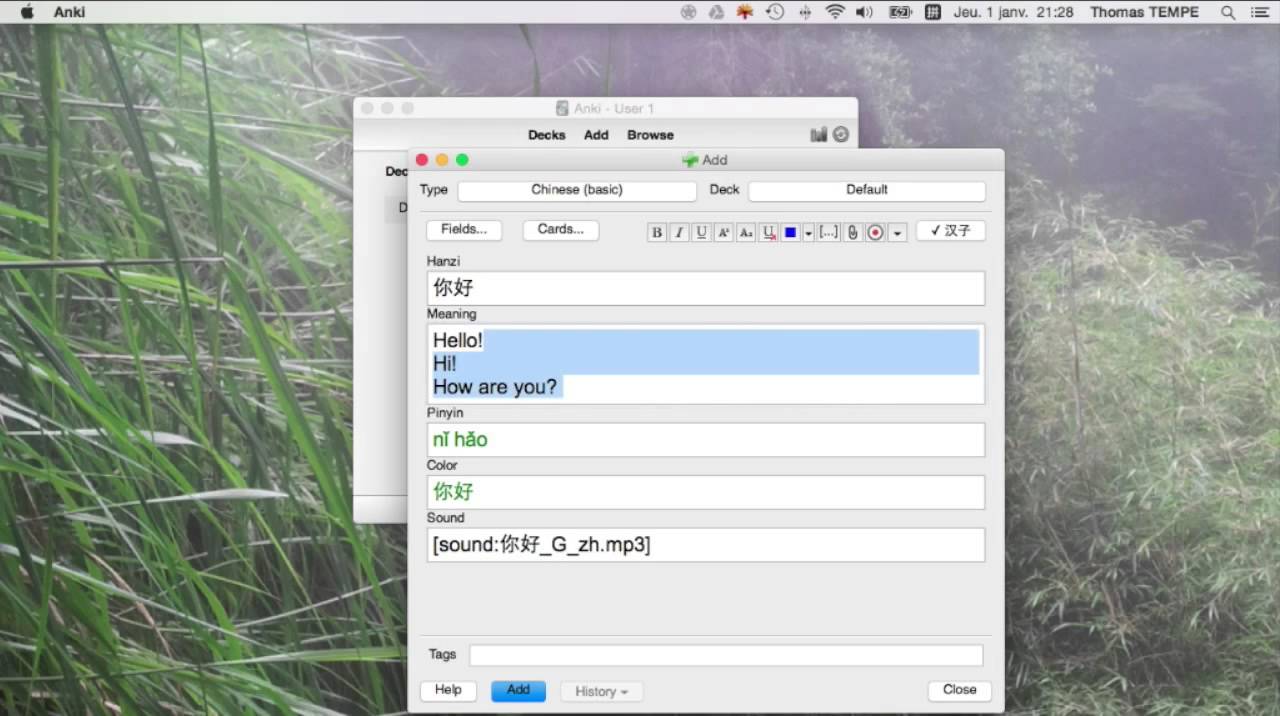The width and height of the screenshot is (1280, 716).
Task: Click the crosshair arrows menu bar icon
Action: point(805,12)
